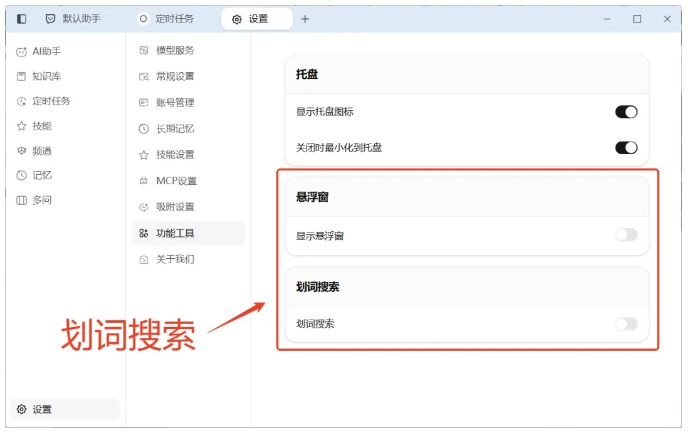Click the 定时任务 tab circle icon
Viewport: 691px width, 440px height.
point(143,19)
